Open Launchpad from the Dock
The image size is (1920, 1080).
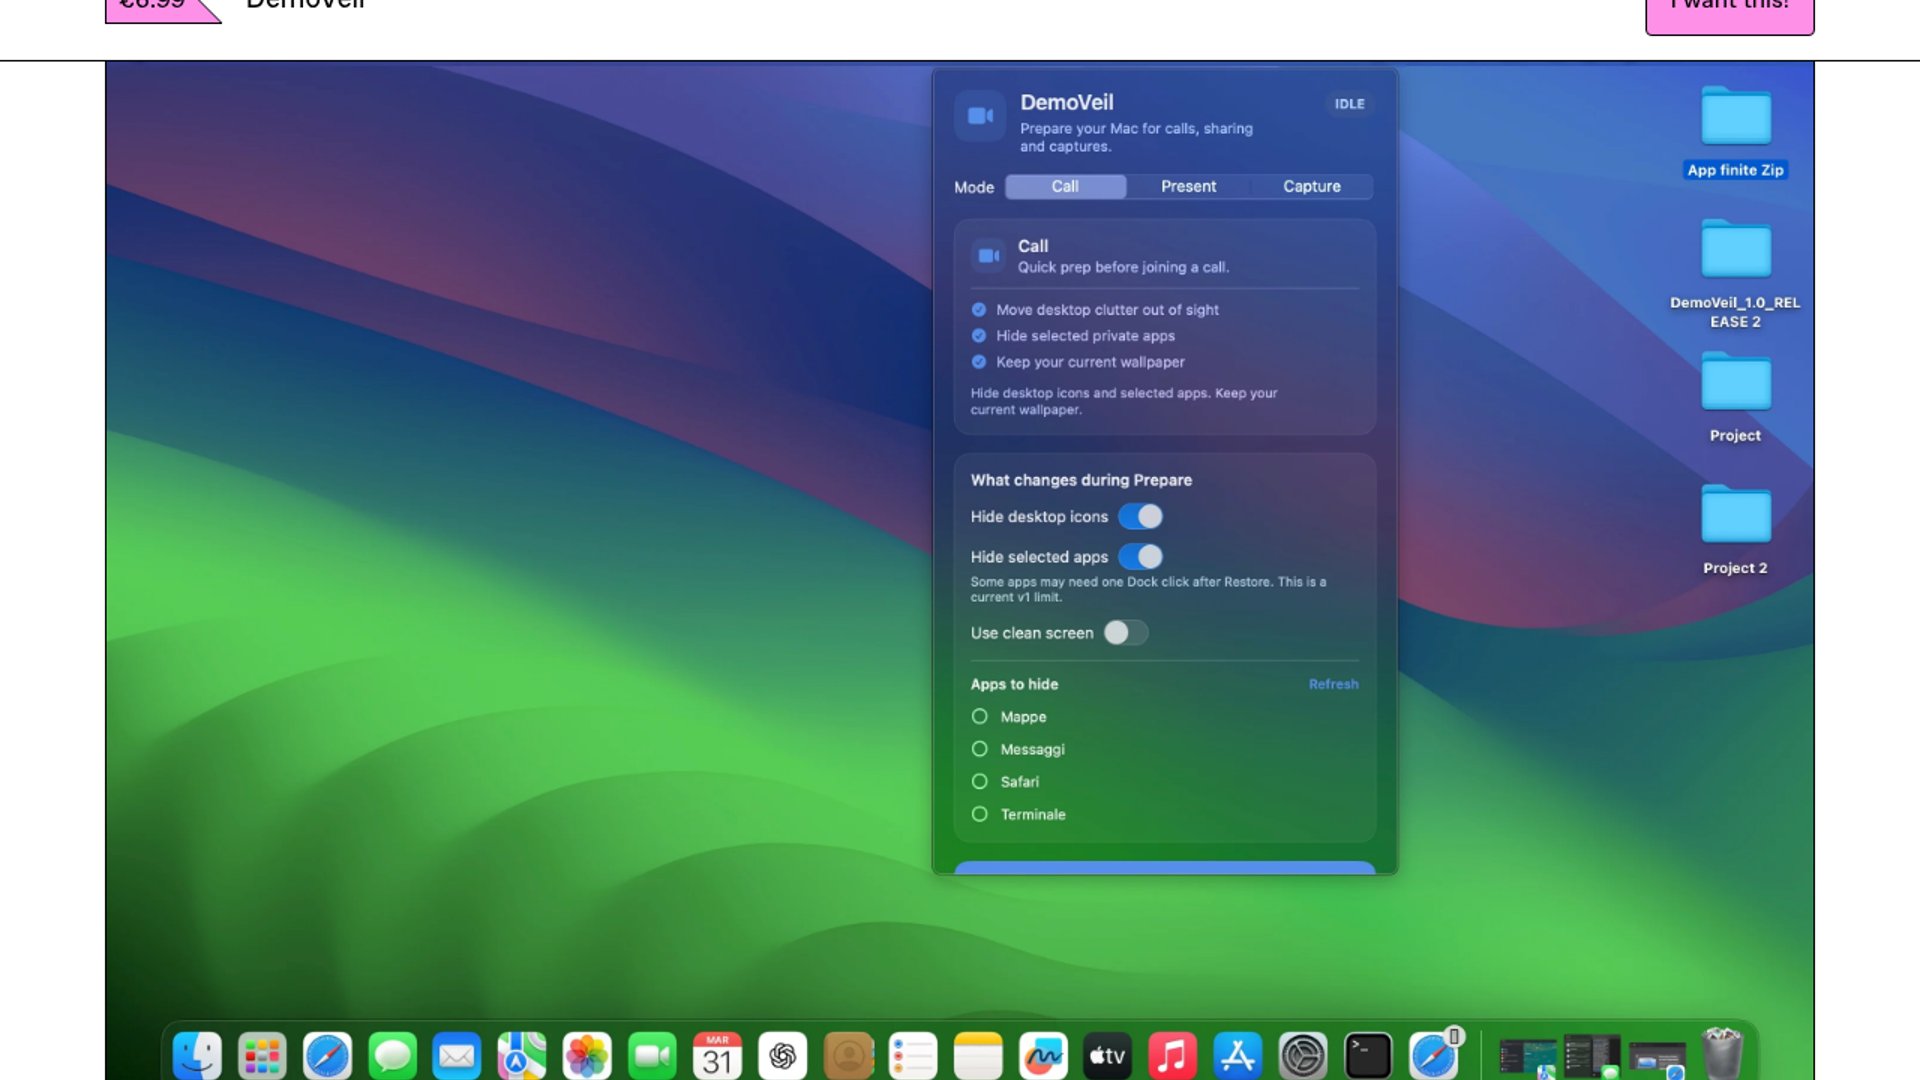[262, 1056]
